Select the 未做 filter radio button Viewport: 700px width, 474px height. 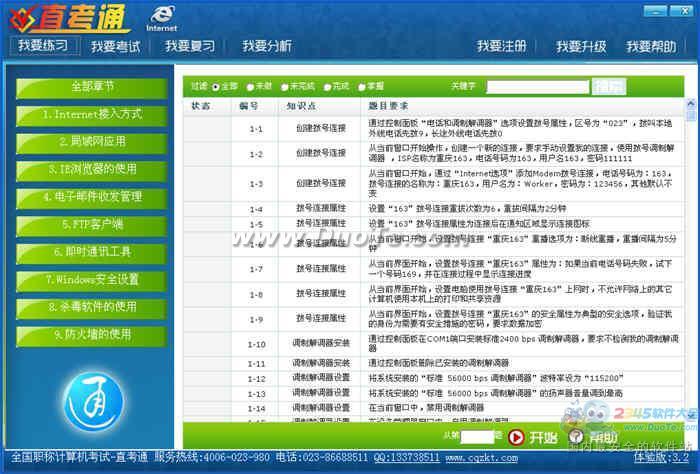coord(250,87)
